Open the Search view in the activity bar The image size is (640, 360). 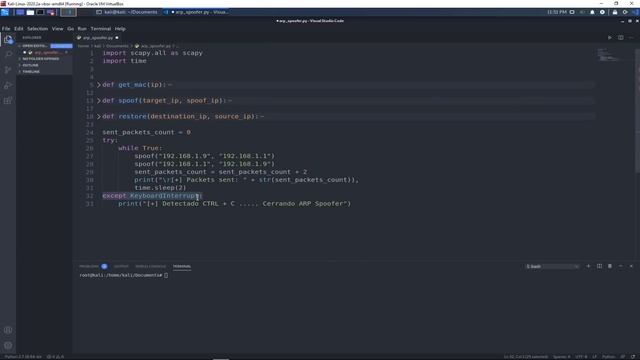(x=8, y=54)
